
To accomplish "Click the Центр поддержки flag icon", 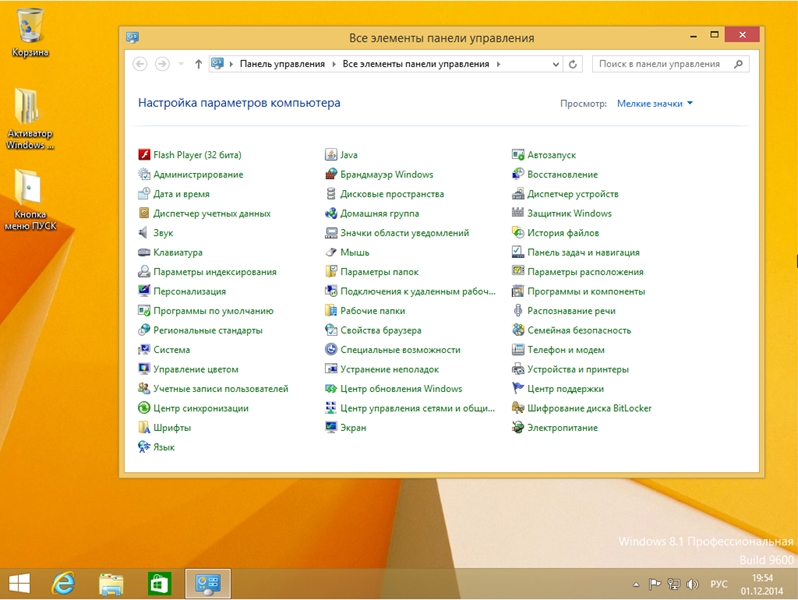I will tap(518, 388).
